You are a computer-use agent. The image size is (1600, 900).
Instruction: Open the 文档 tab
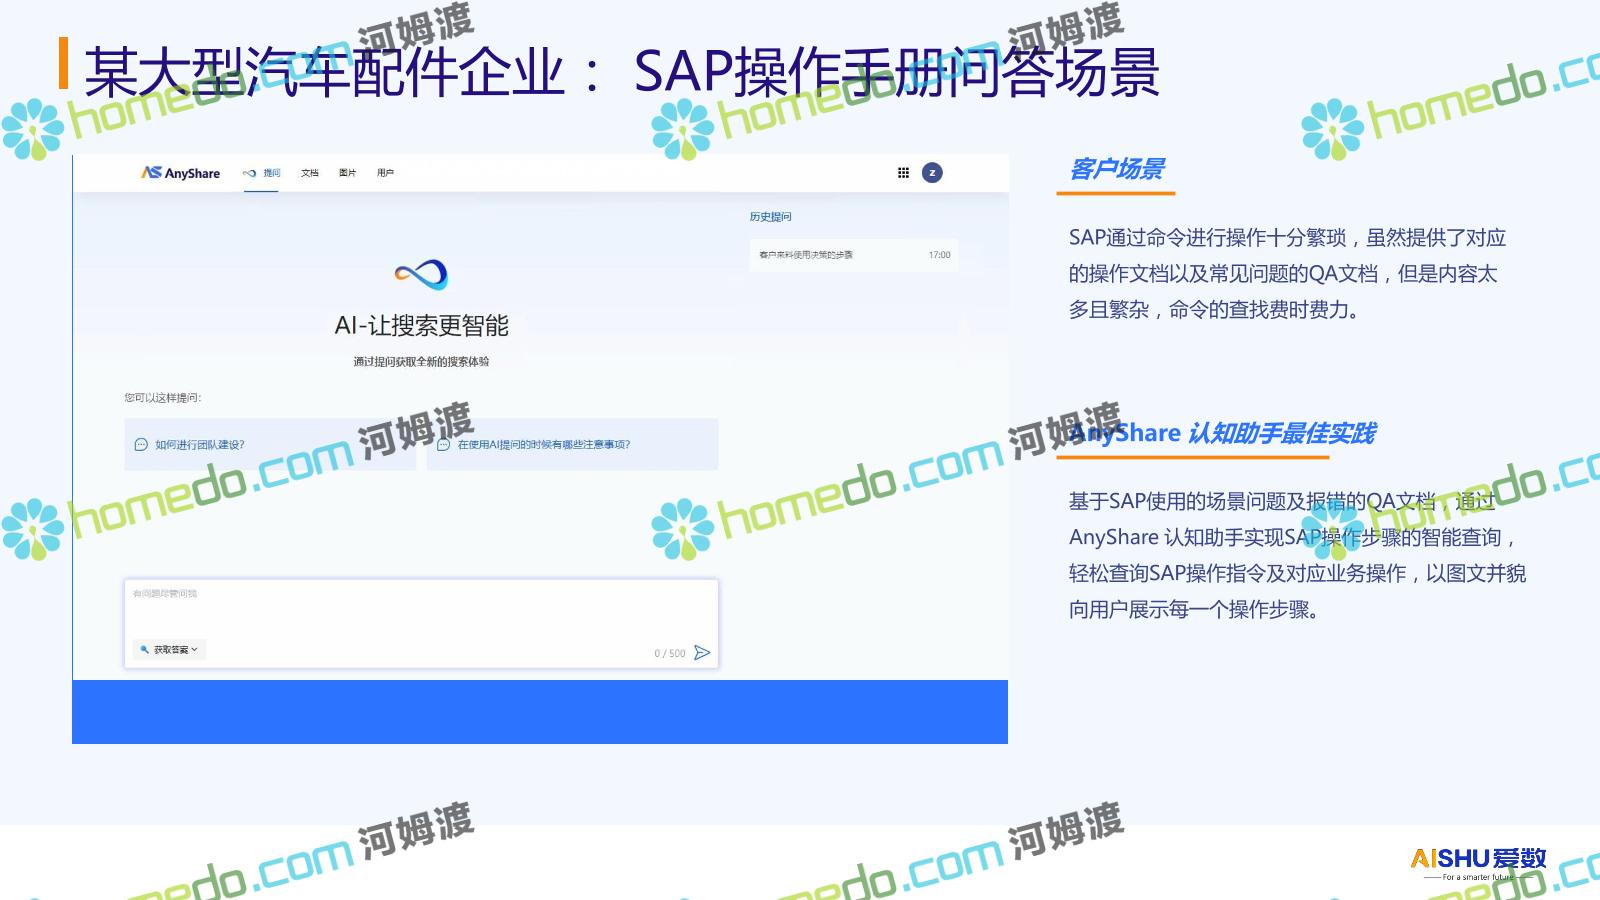(310, 173)
